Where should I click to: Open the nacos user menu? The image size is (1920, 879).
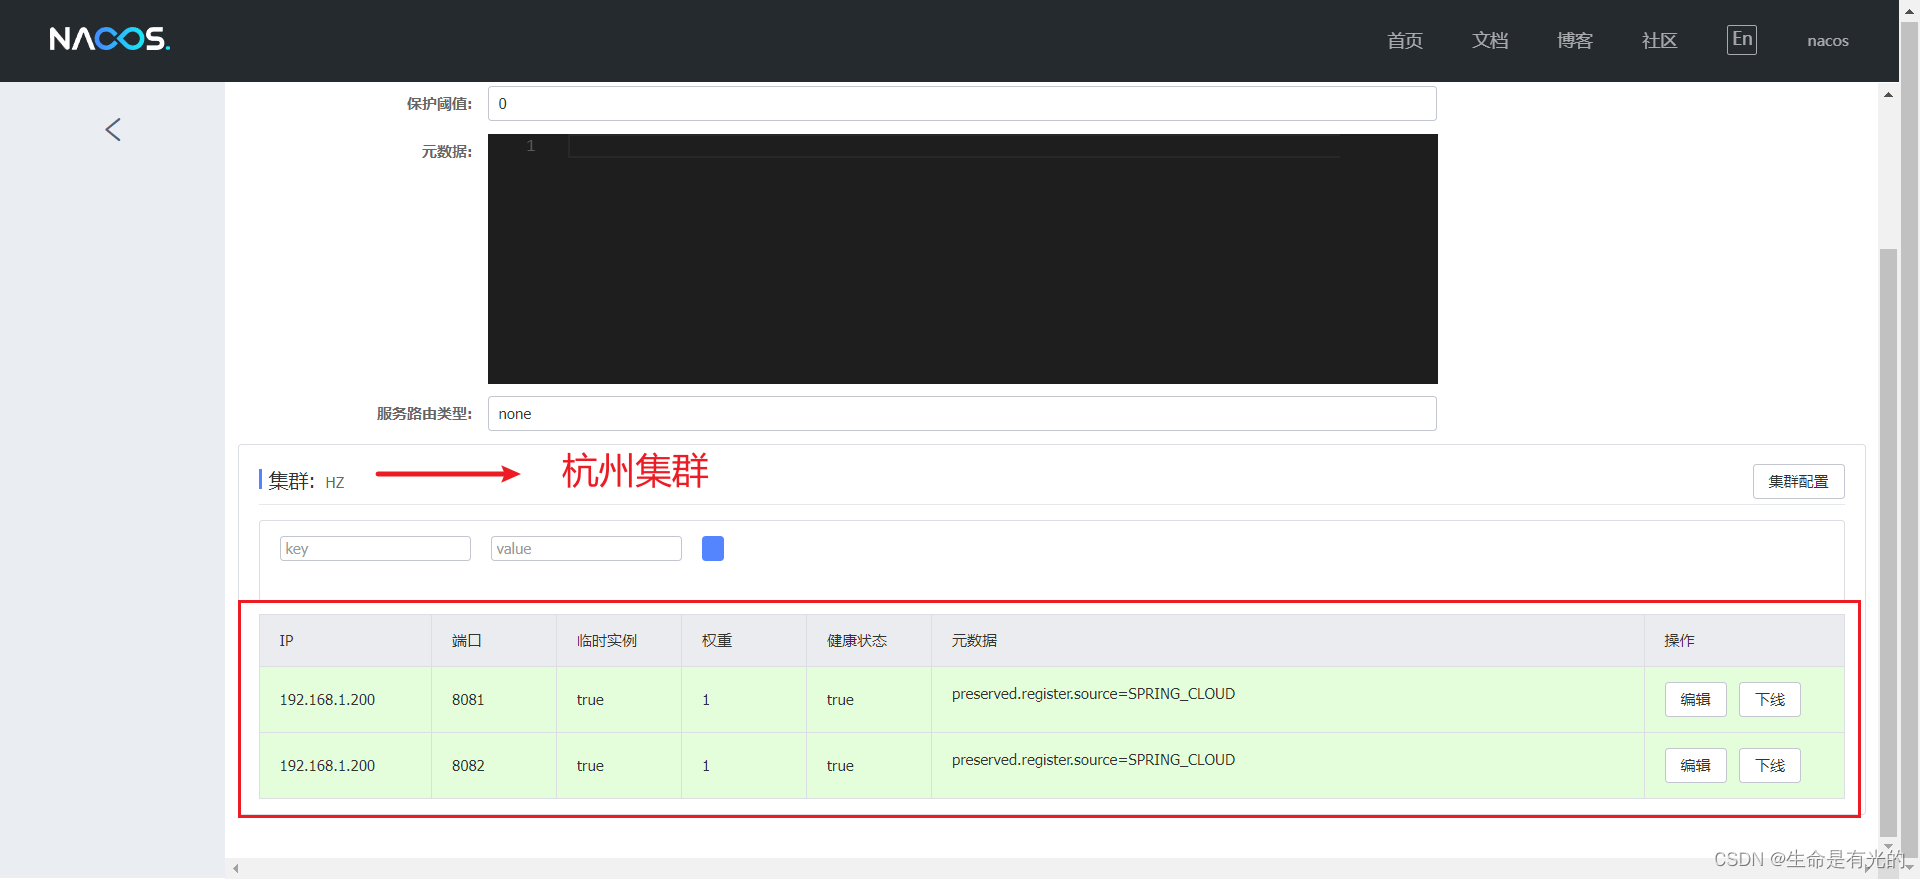[1828, 41]
